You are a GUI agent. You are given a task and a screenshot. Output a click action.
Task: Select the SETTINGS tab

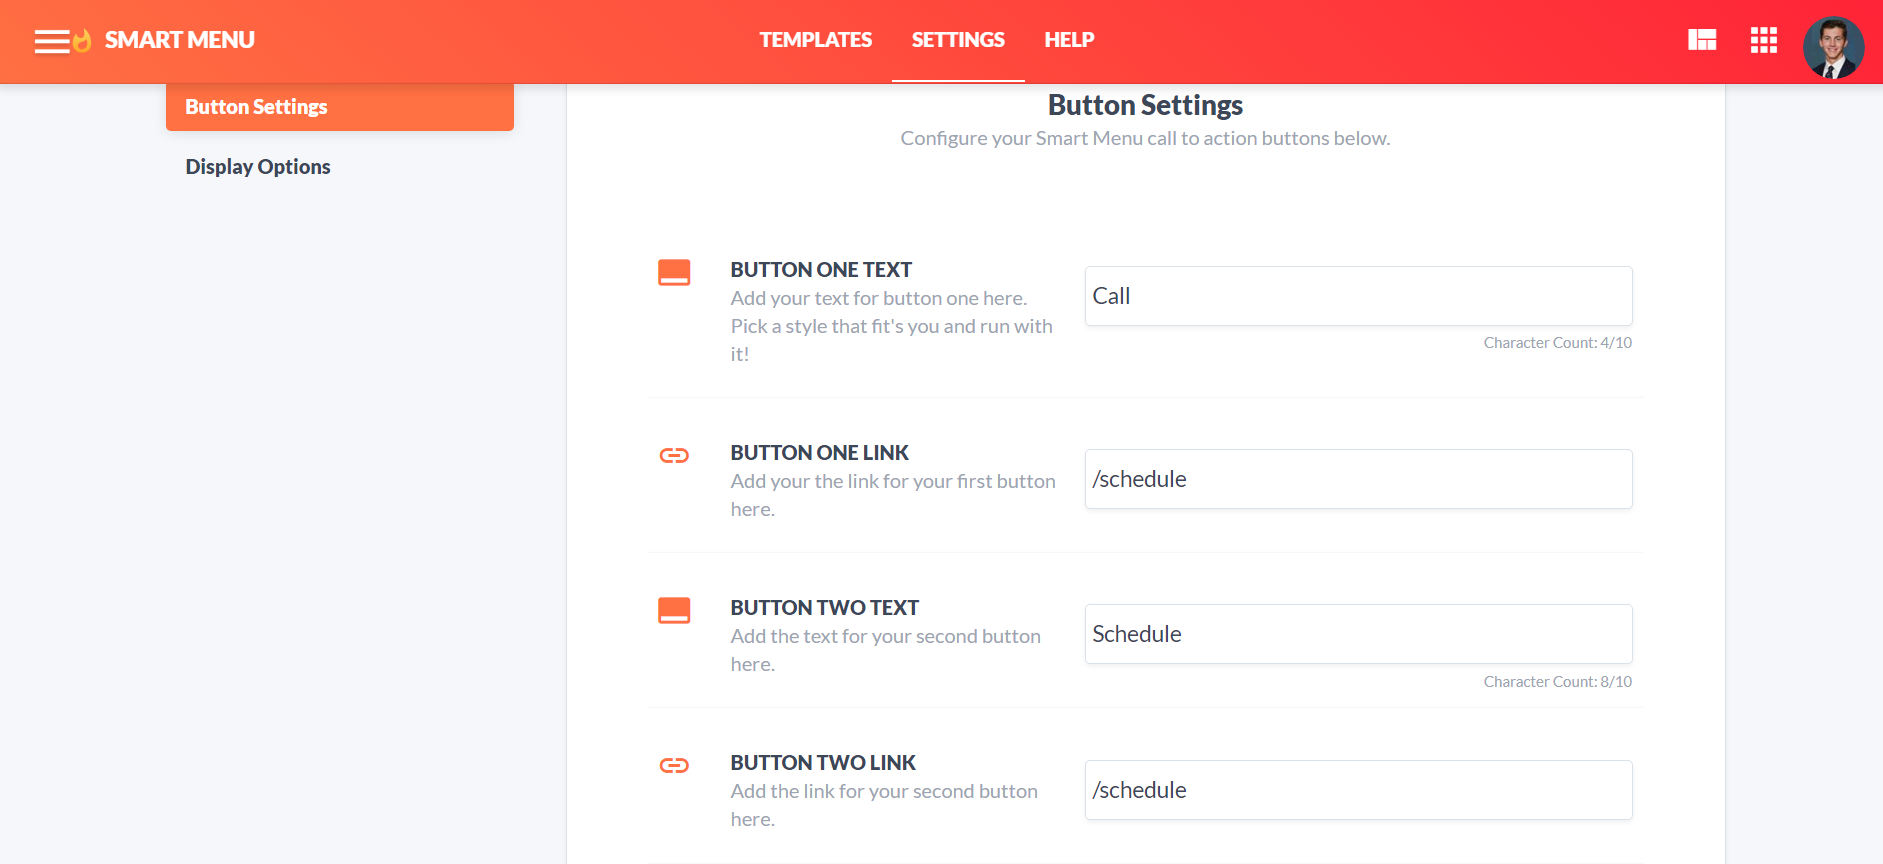coord(958,40)
